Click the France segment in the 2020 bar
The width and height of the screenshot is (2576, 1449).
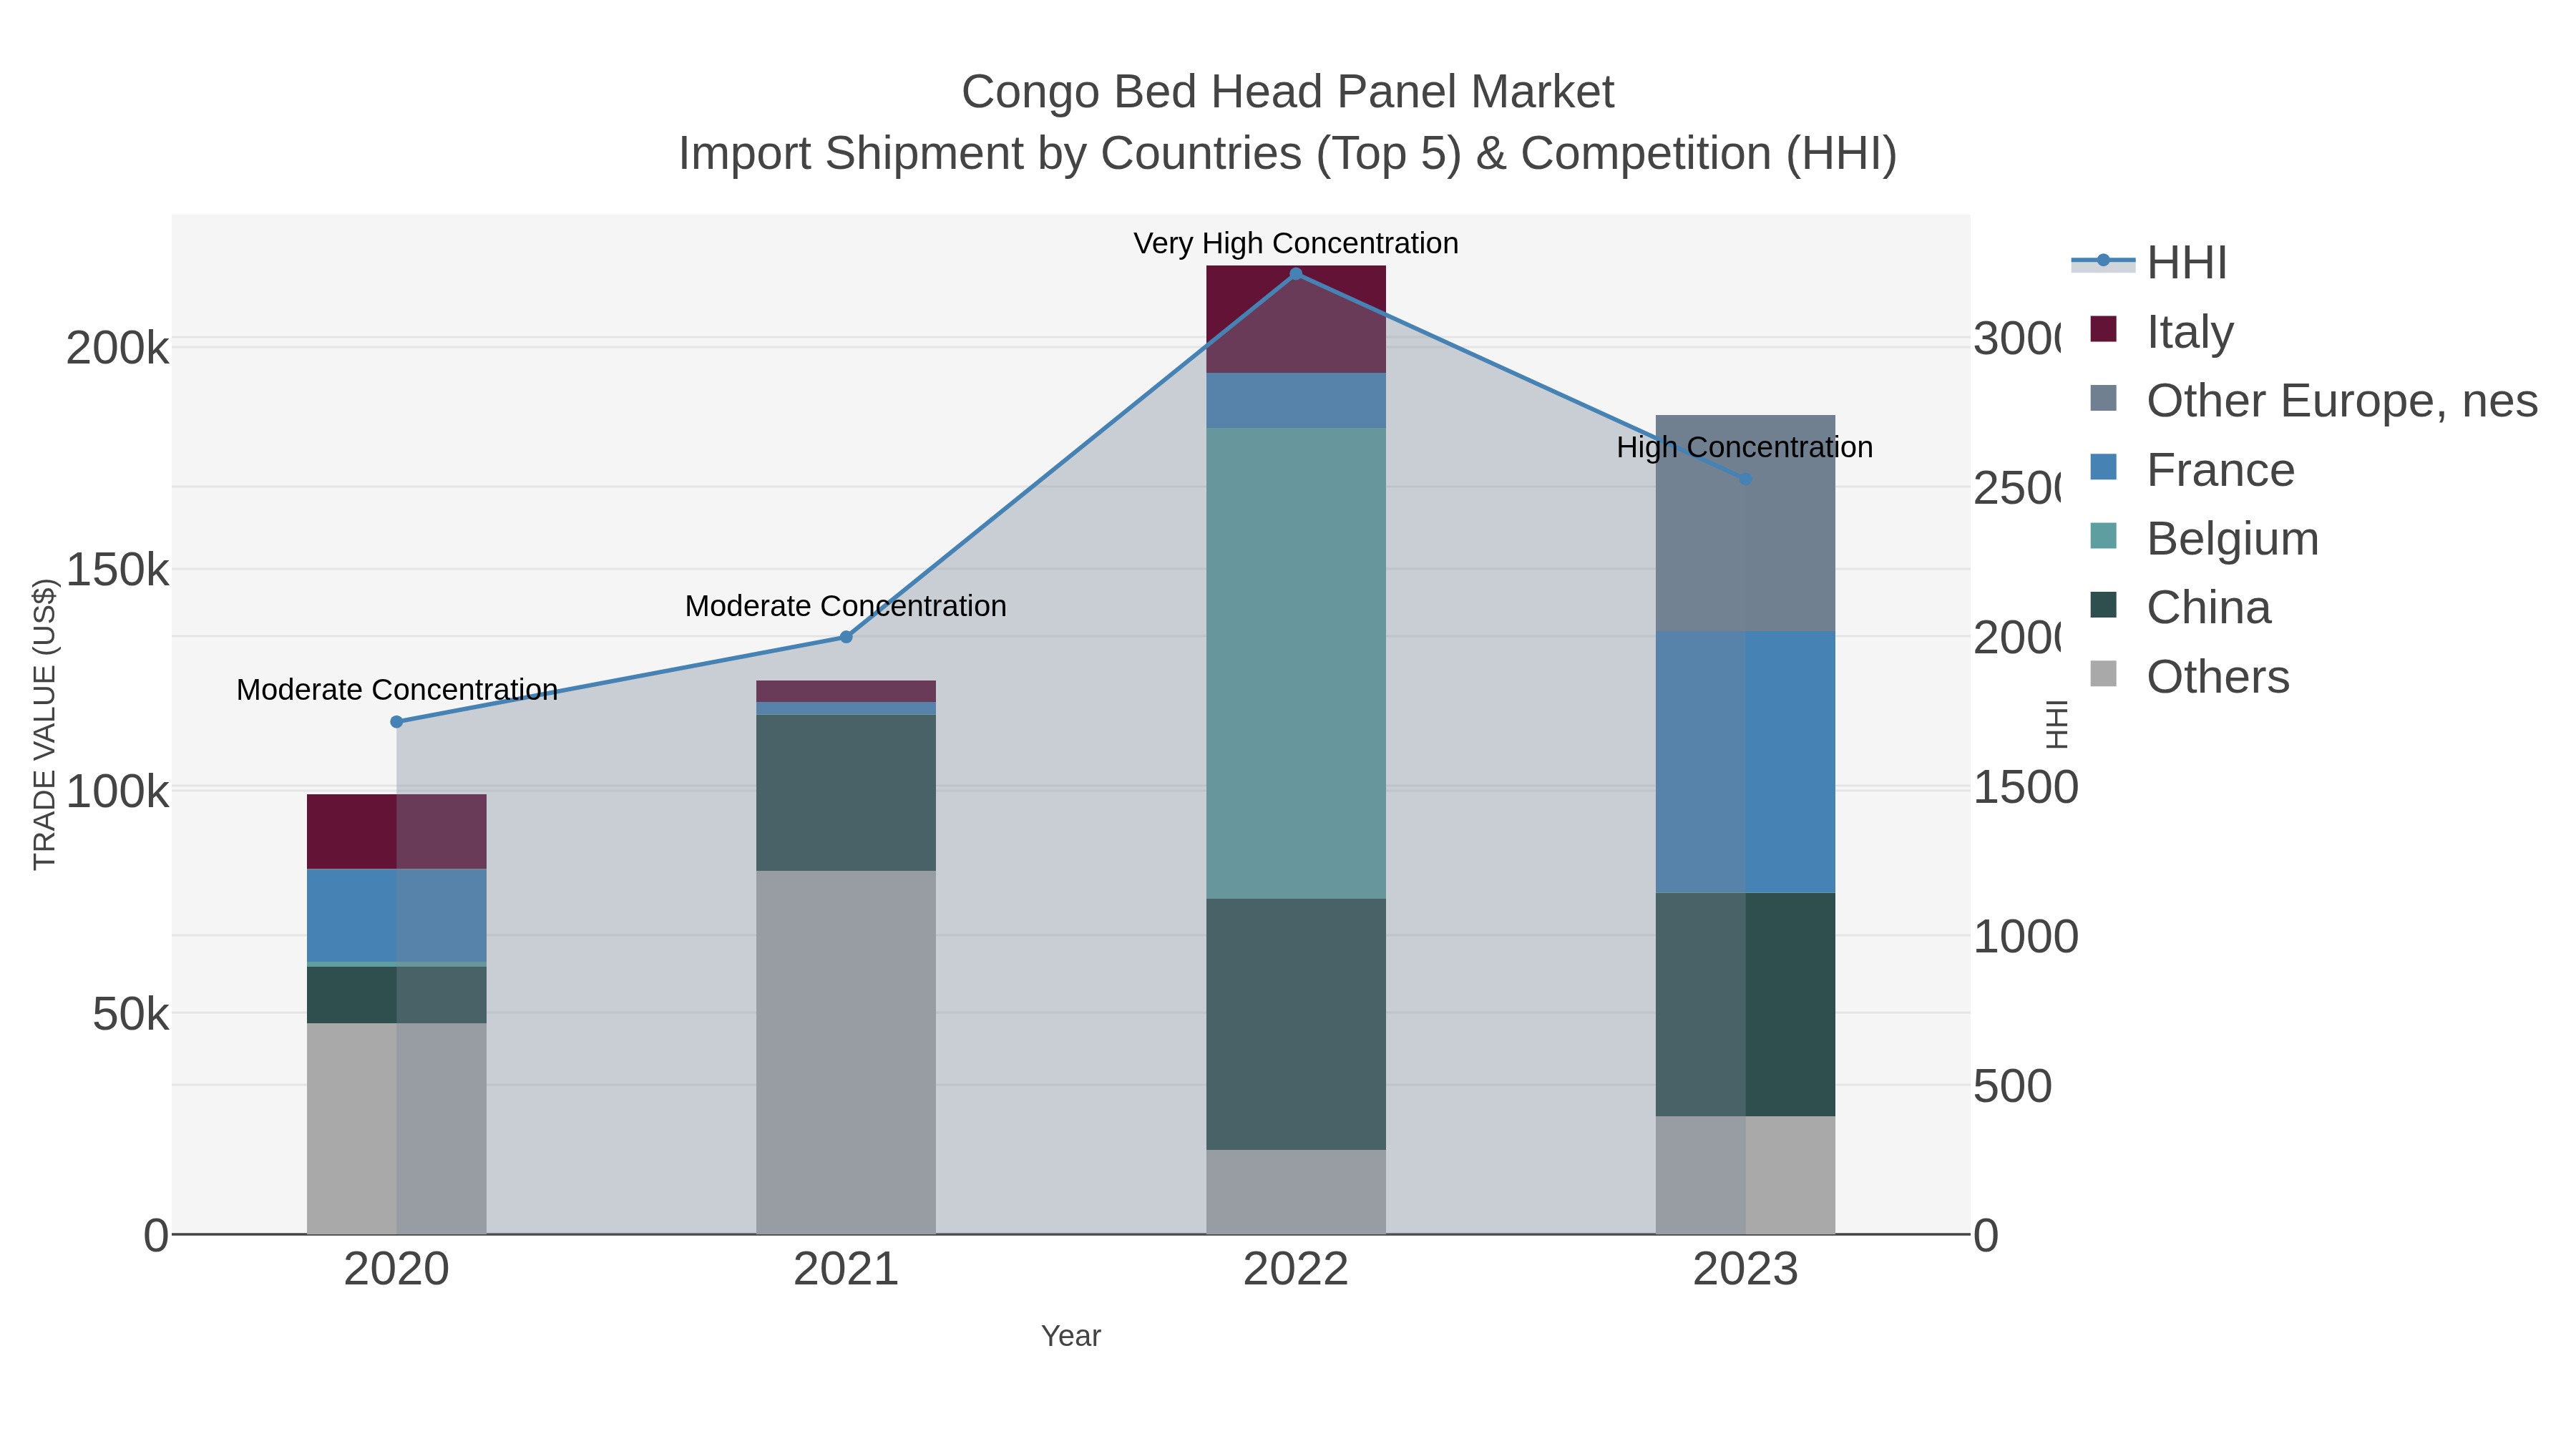click(x=396, y=916)
